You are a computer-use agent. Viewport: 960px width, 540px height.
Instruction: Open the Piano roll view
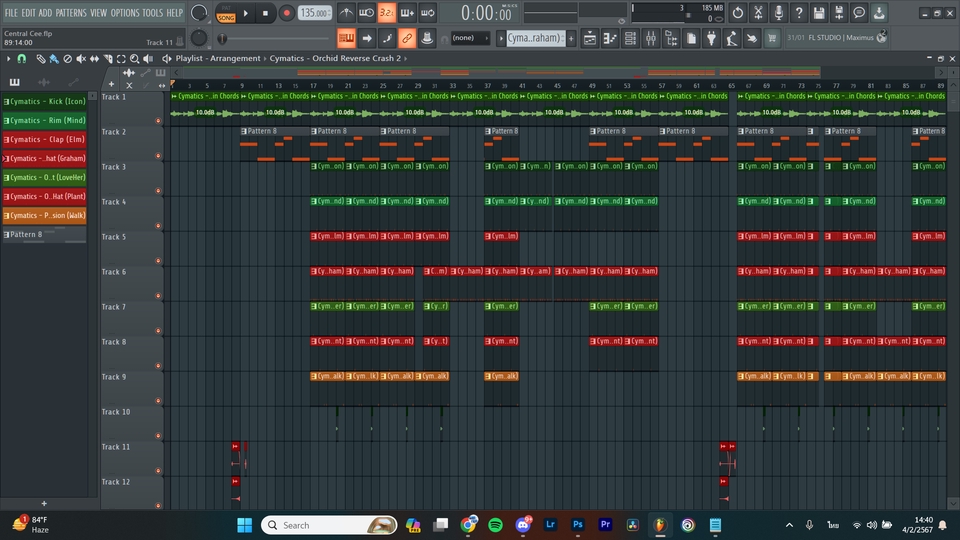(610, 38)
